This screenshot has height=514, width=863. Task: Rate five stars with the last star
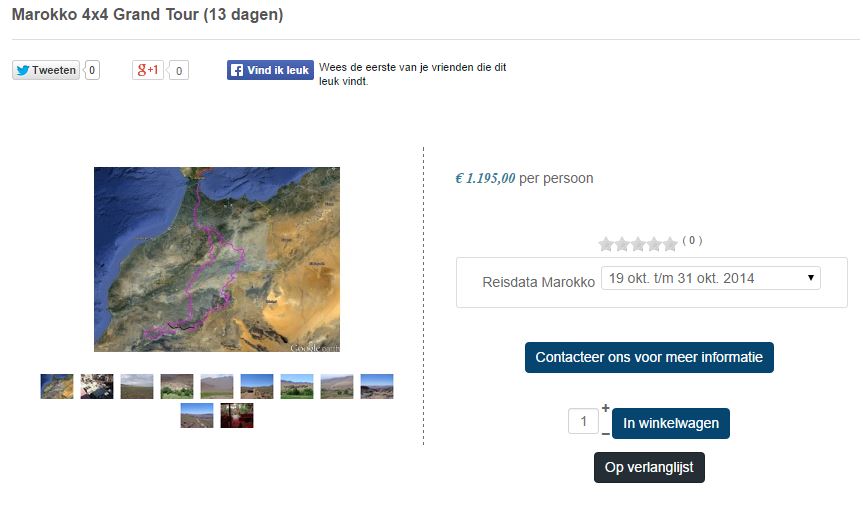pos(670,244)
